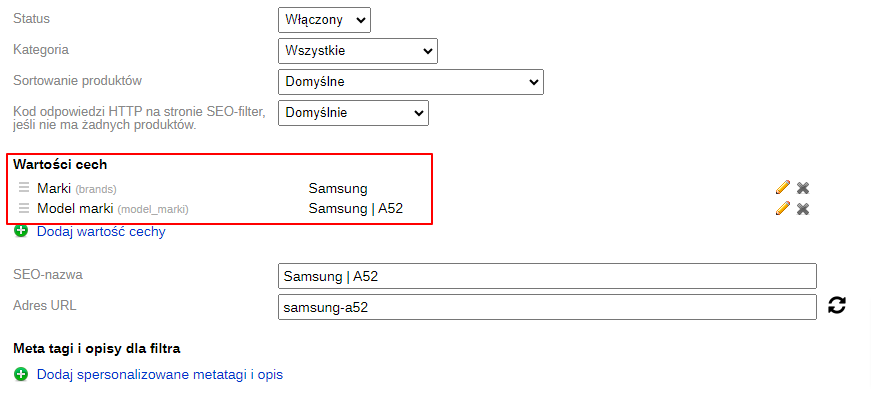Edit the Marki feature value with pencil icon

click(782, 188)
